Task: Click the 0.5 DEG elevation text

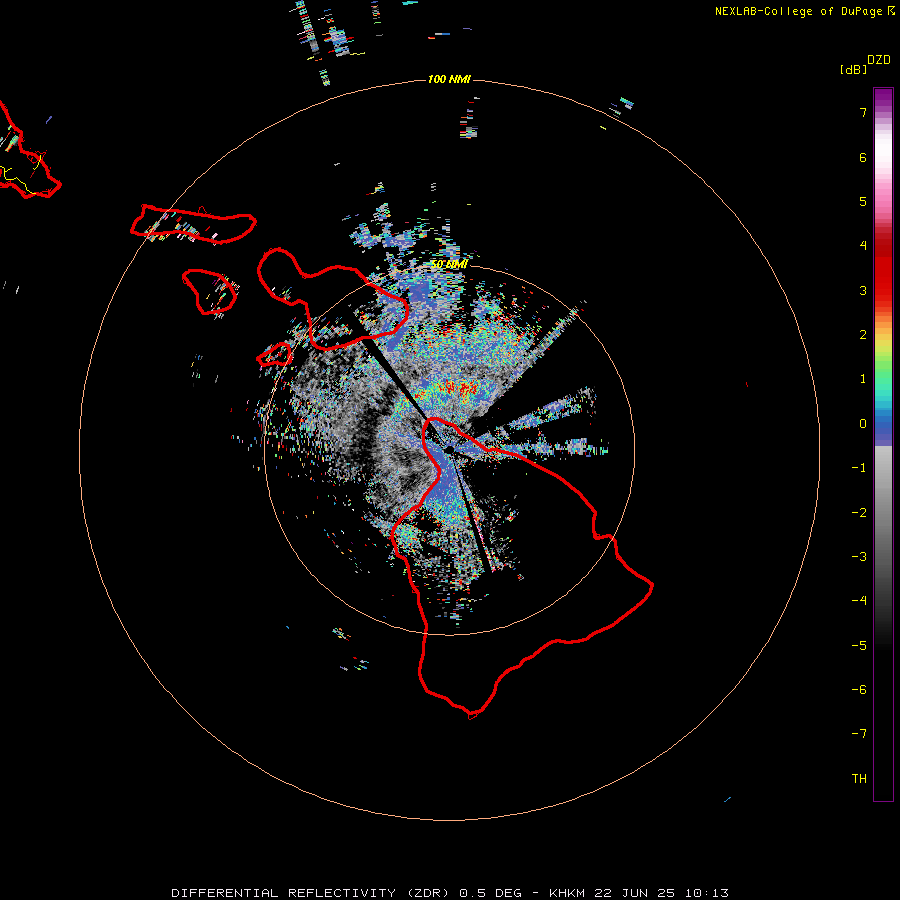Action: (x=491, y=893)
